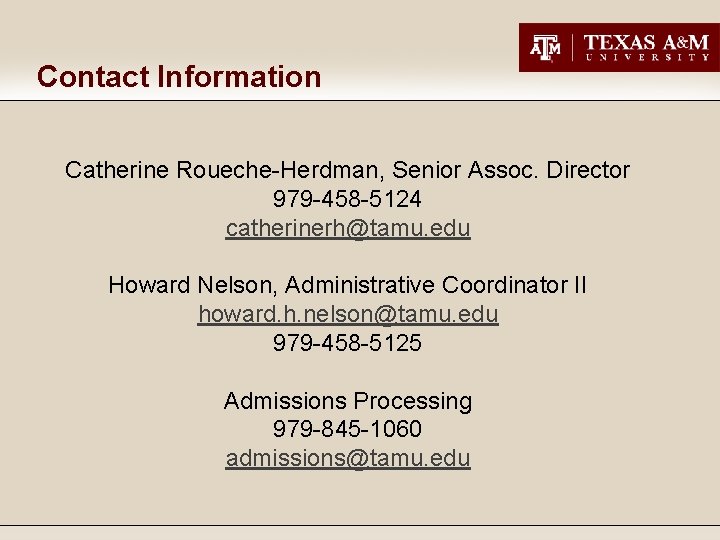Click the word Information in the heading
720x540 pixels.
tap(239, 76)
